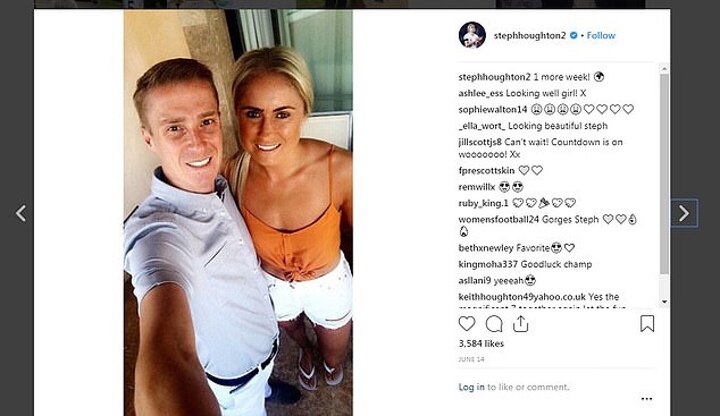Visit jillscottjs8 commenter profile

pos(480,142)
